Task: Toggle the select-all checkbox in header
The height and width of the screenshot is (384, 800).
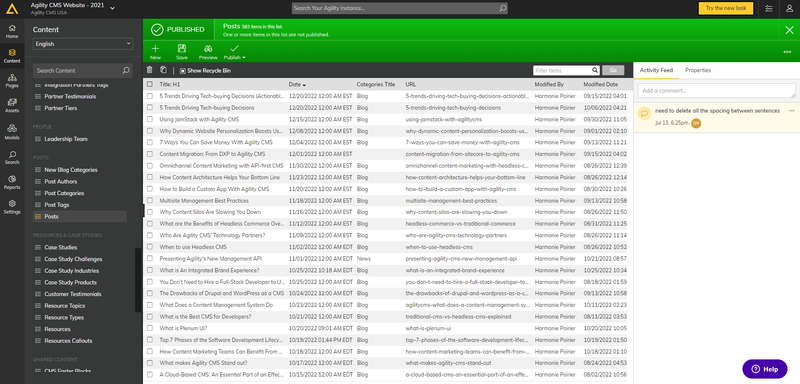Action: tap(149, 84)
